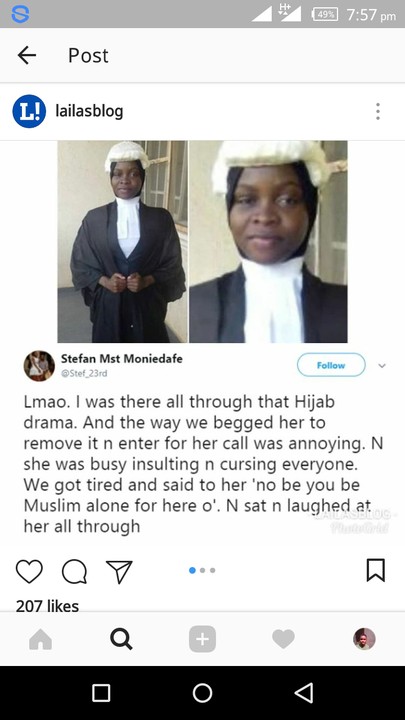Save the post with bookmark icon

pos(376,570)
